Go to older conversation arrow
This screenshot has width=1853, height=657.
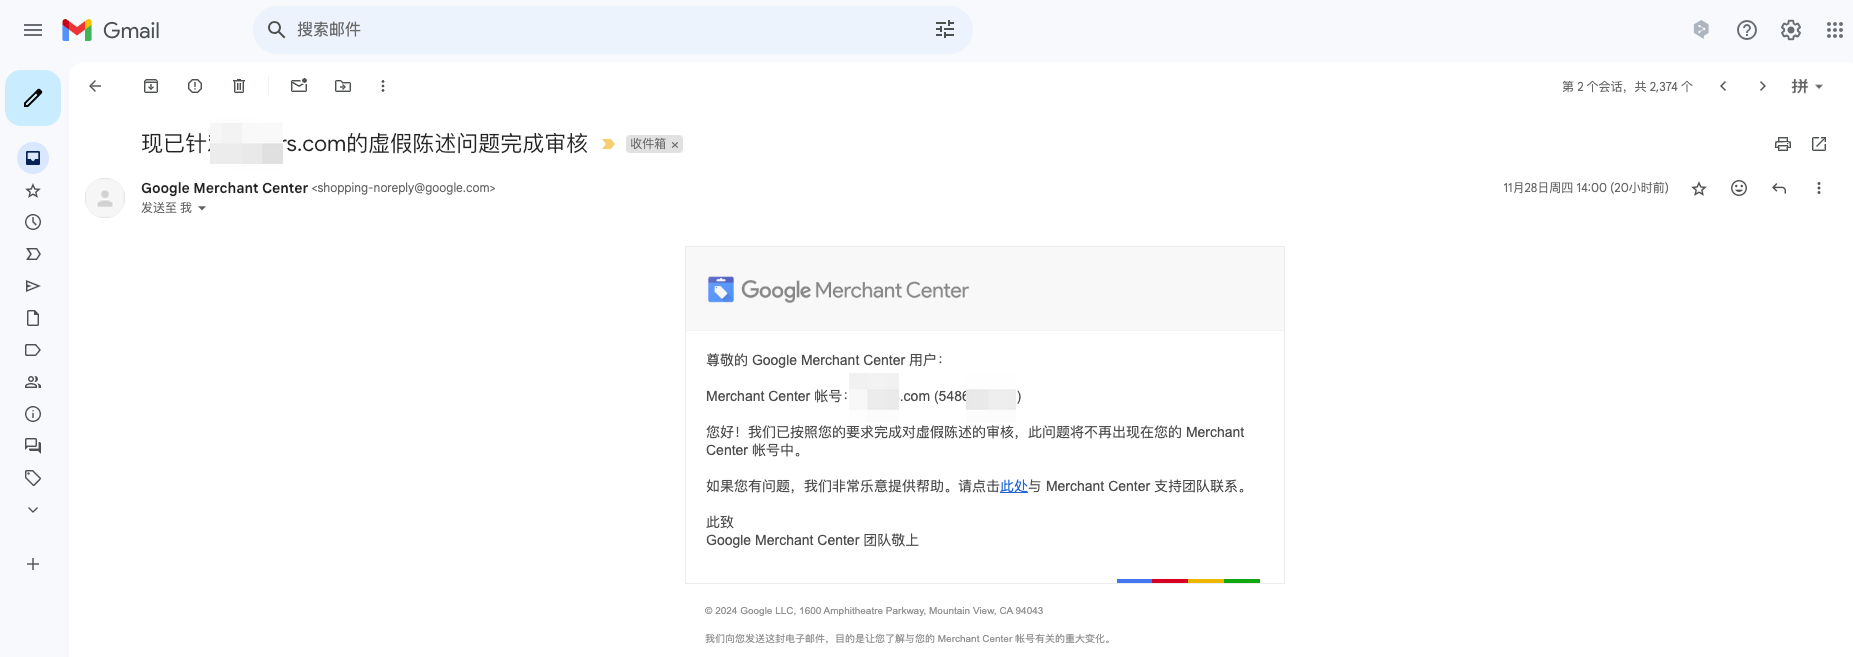(x=1763, y=86)
